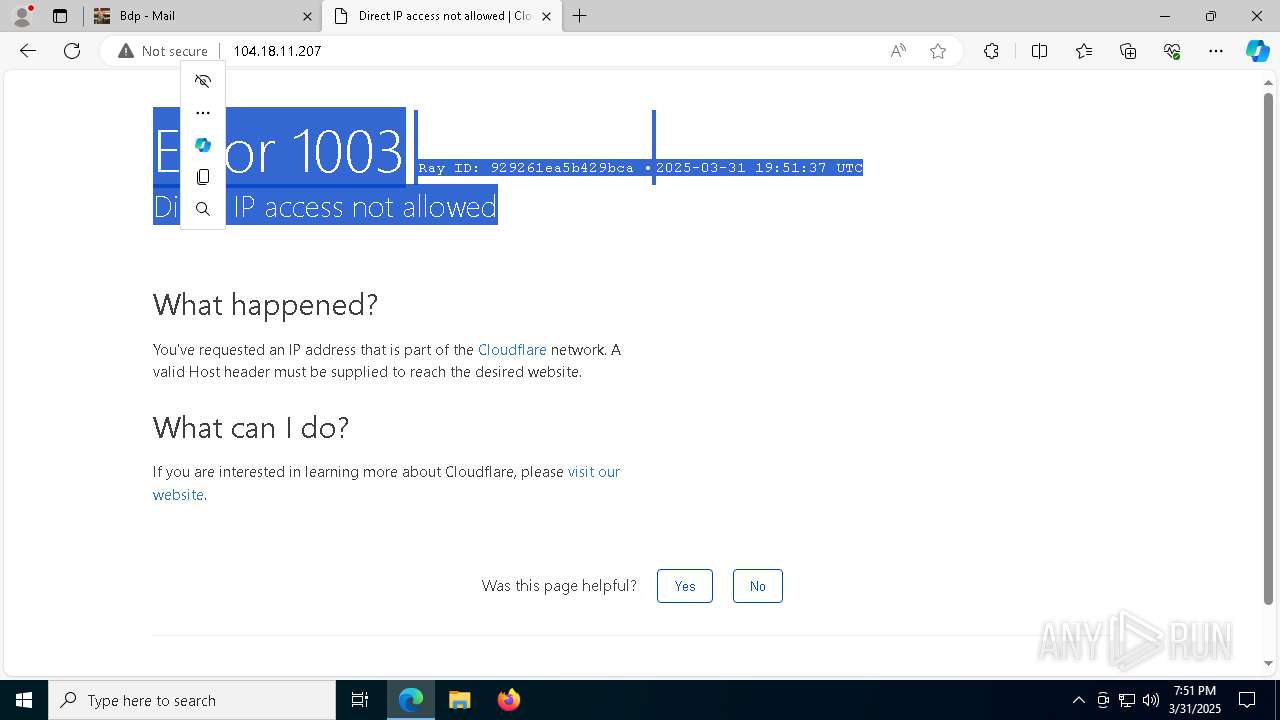Enable Split screen view
1280x720 pixels.
1039,51
